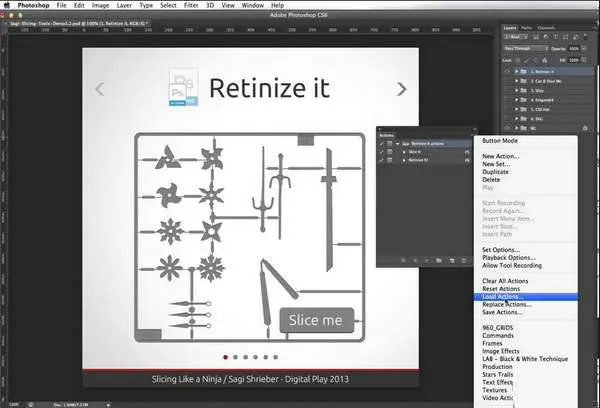Hide the BG layer group
This screenshot has width=600, height=408.
pyautogui.click(x=508, y=129)
